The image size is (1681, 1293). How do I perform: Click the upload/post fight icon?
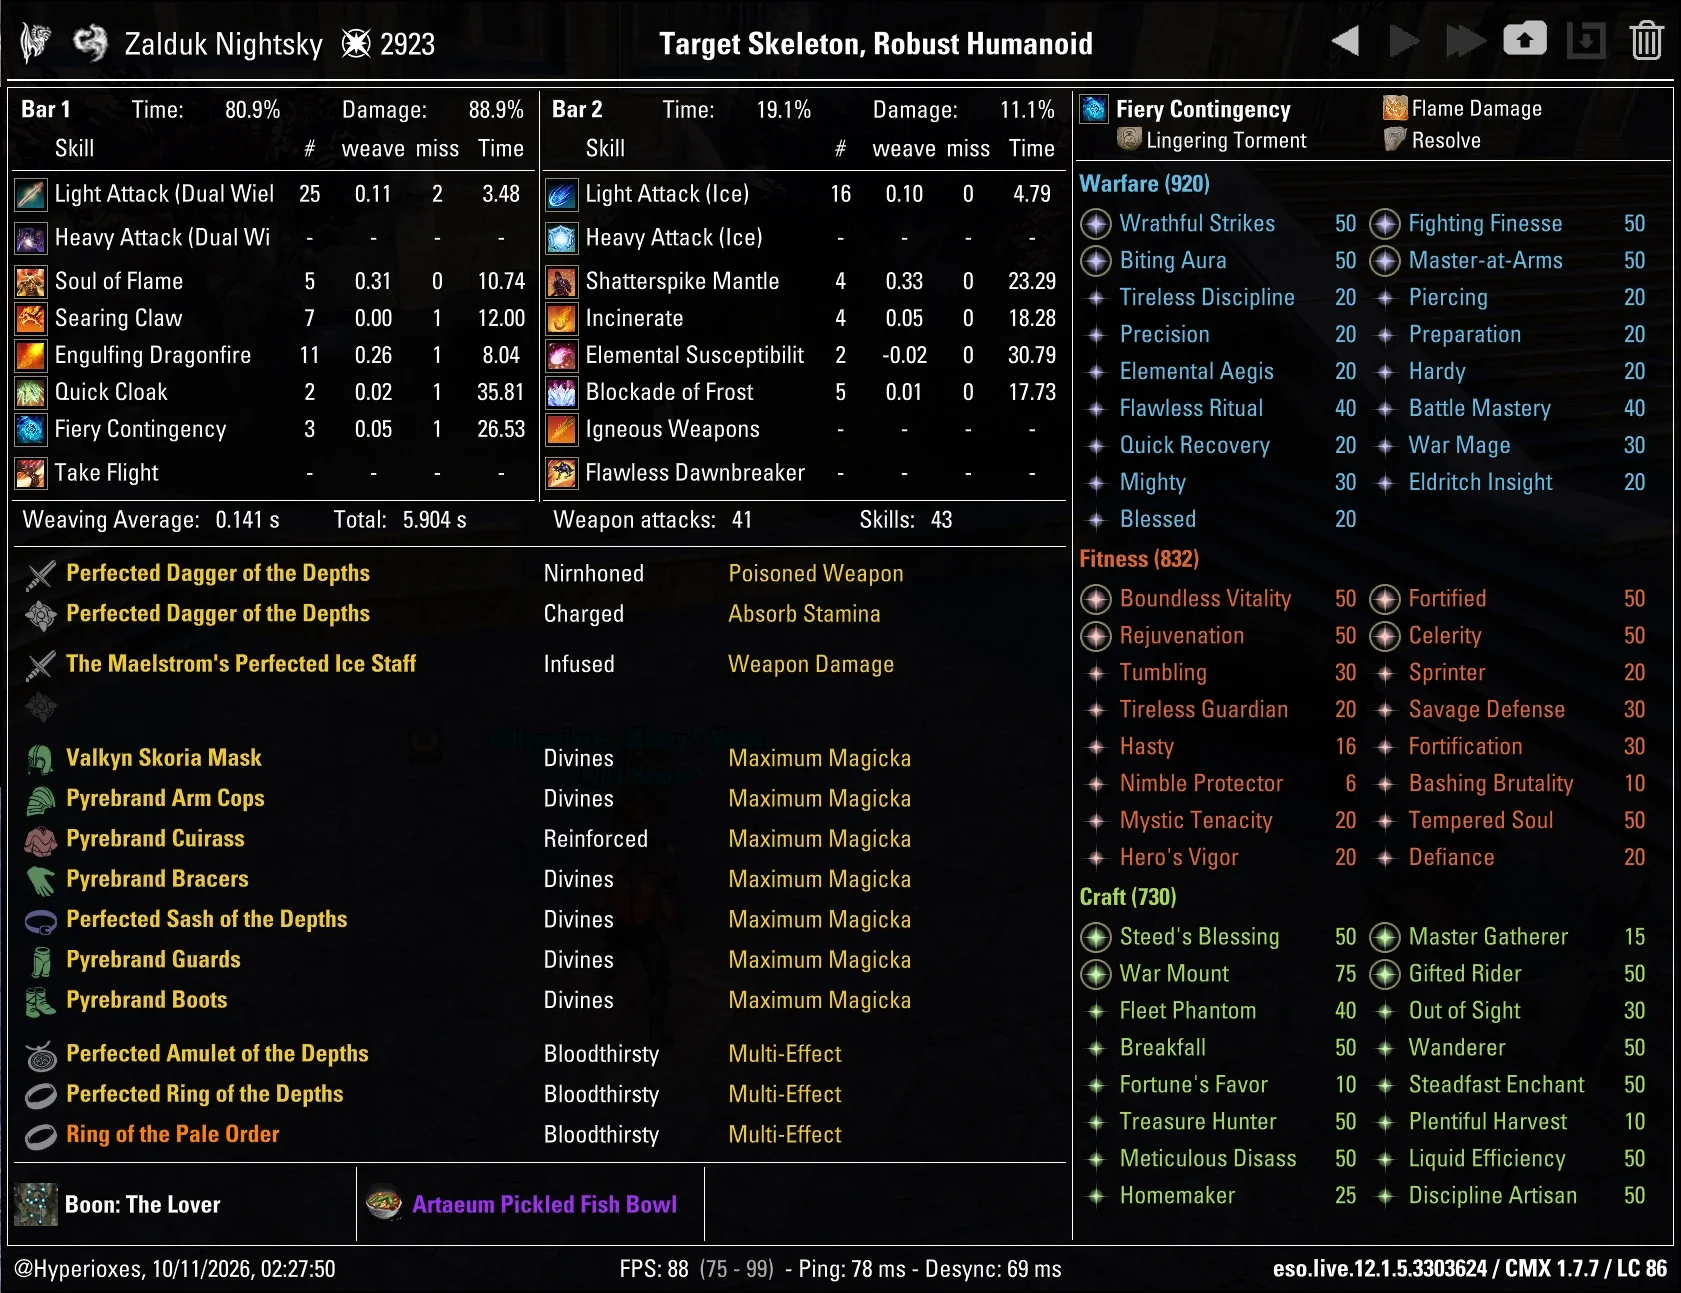point(1525,40)
